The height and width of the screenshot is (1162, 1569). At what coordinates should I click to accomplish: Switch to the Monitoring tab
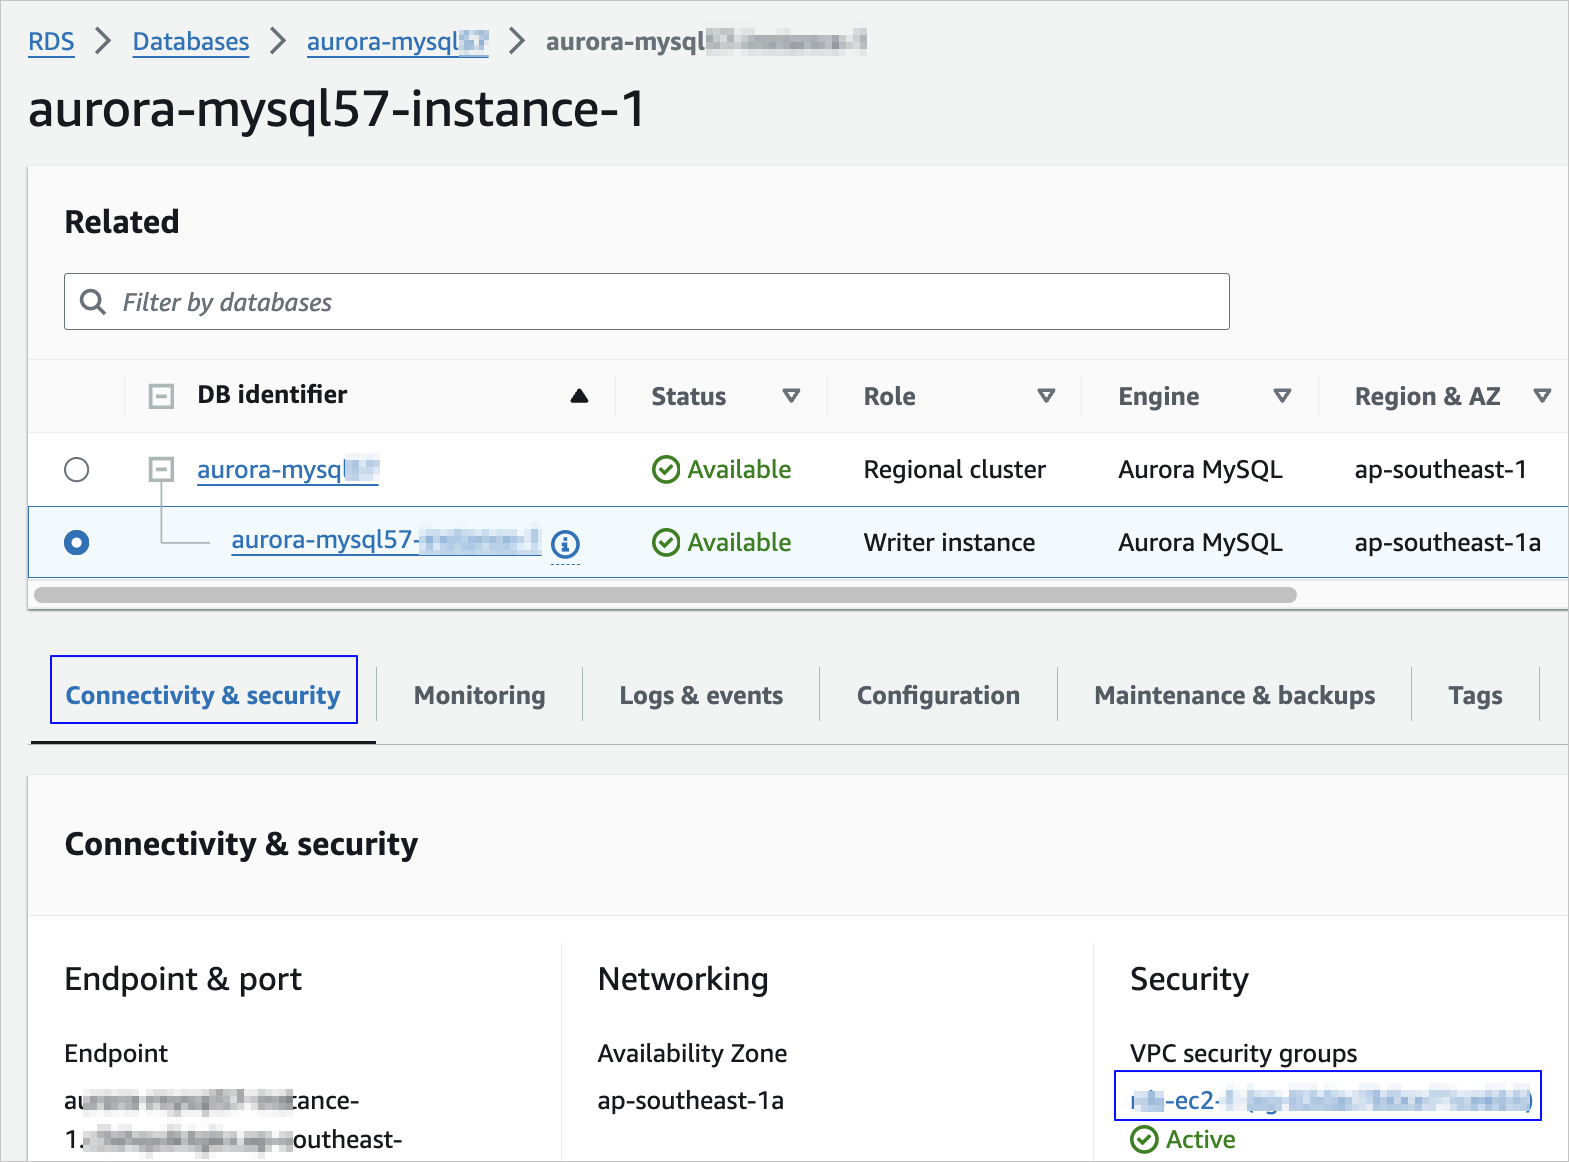(479, 695)
